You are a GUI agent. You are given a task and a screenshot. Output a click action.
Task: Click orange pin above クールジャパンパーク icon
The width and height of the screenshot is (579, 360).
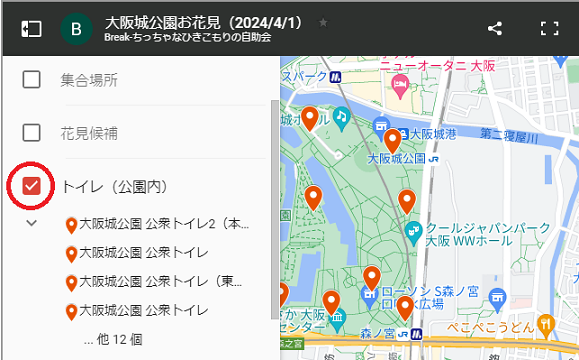[x=407, y=201]
